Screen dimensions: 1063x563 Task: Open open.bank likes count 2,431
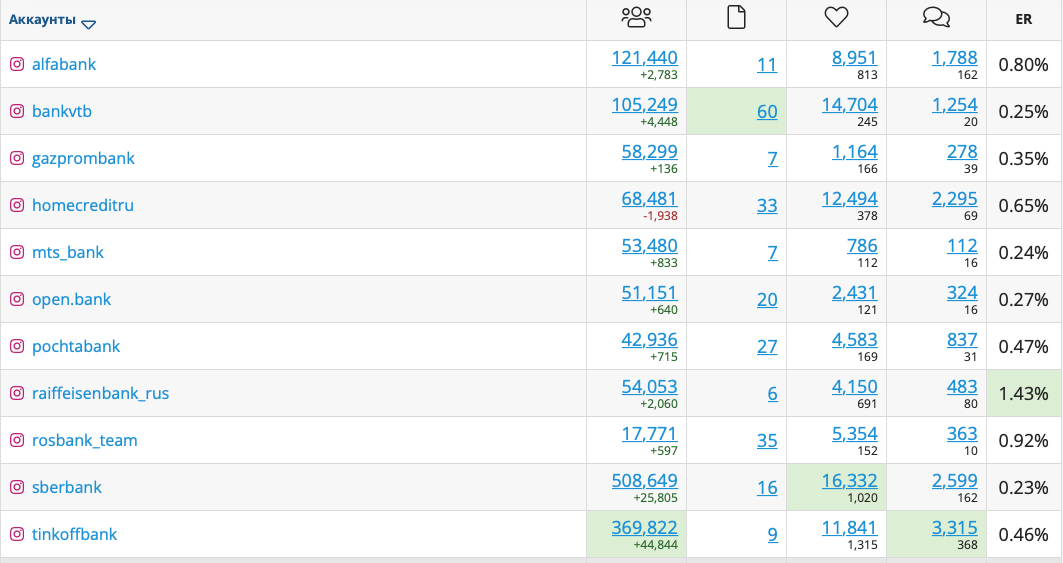tap(854, 292)
